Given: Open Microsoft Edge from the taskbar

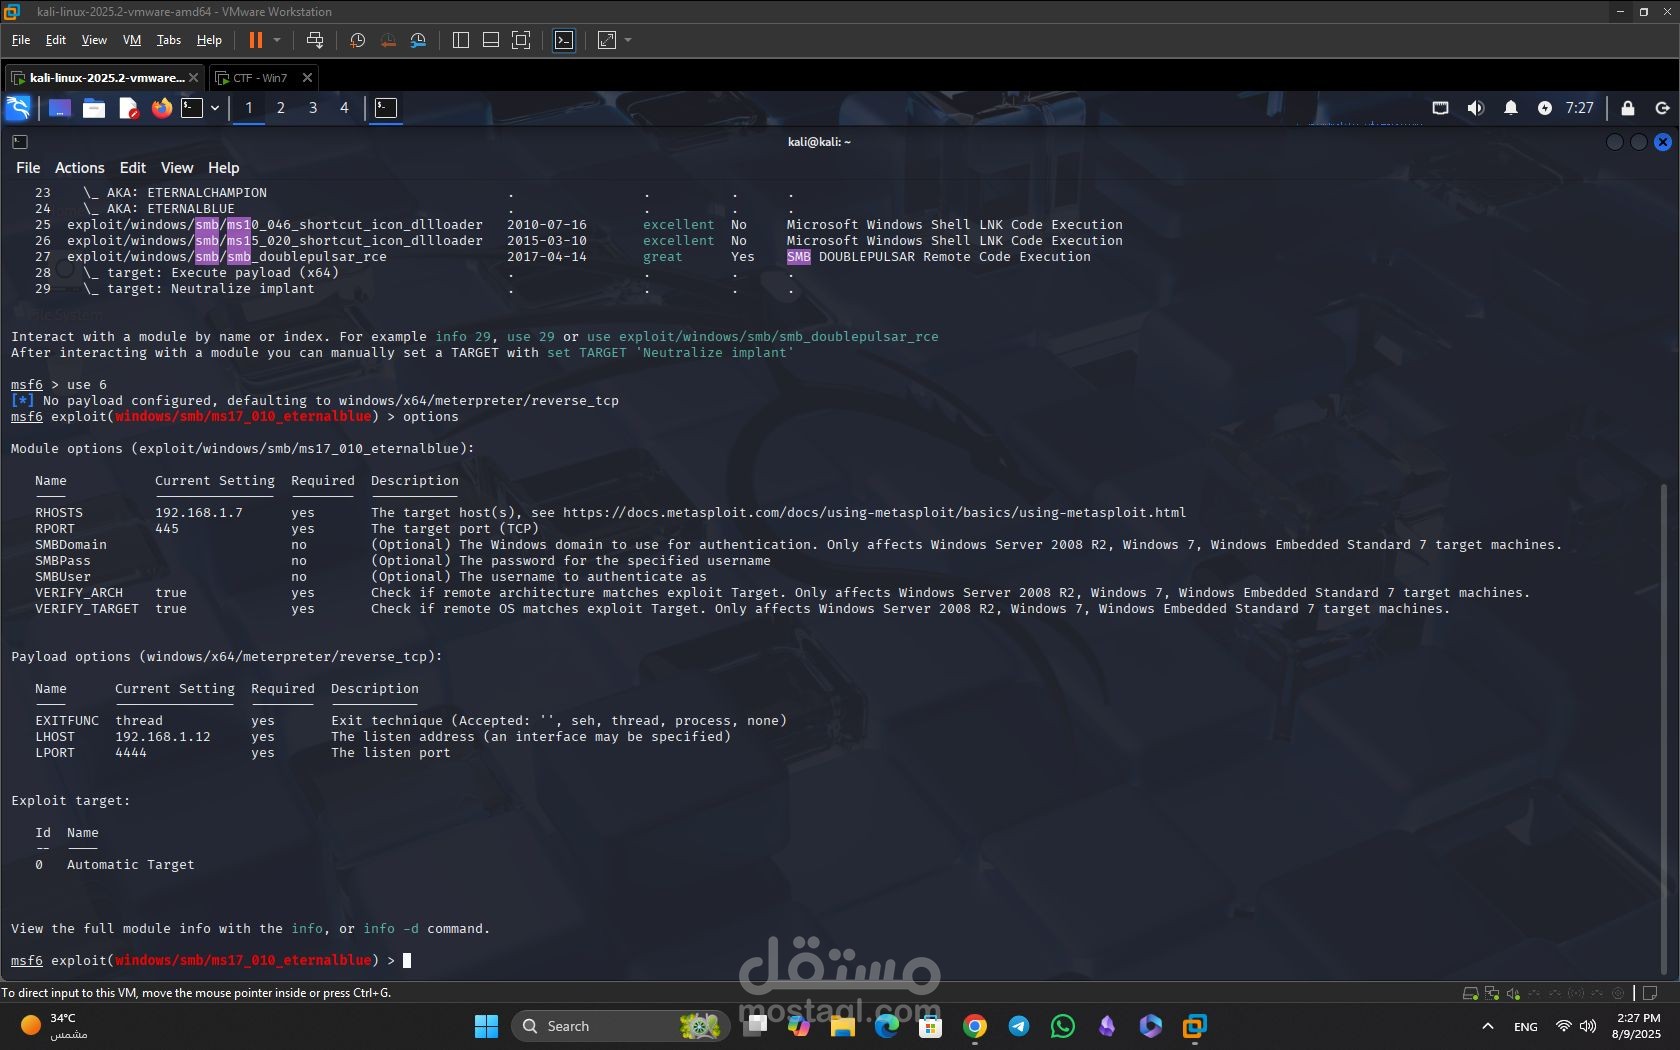Looking at the screenshot, I should [887, 1026].
